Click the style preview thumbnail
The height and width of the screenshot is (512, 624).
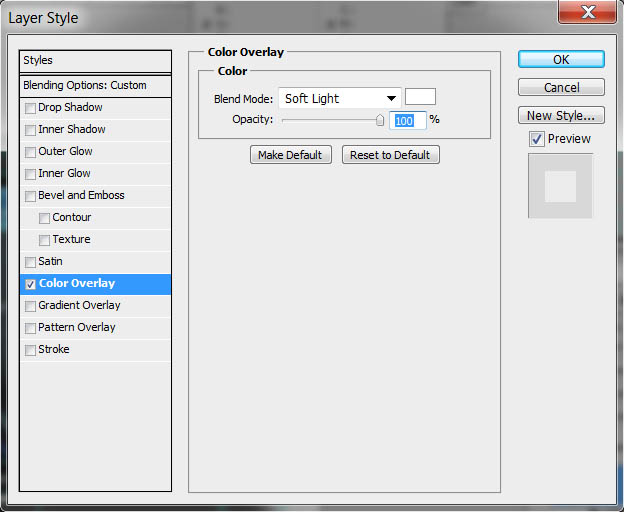click(x=560, y=186)
